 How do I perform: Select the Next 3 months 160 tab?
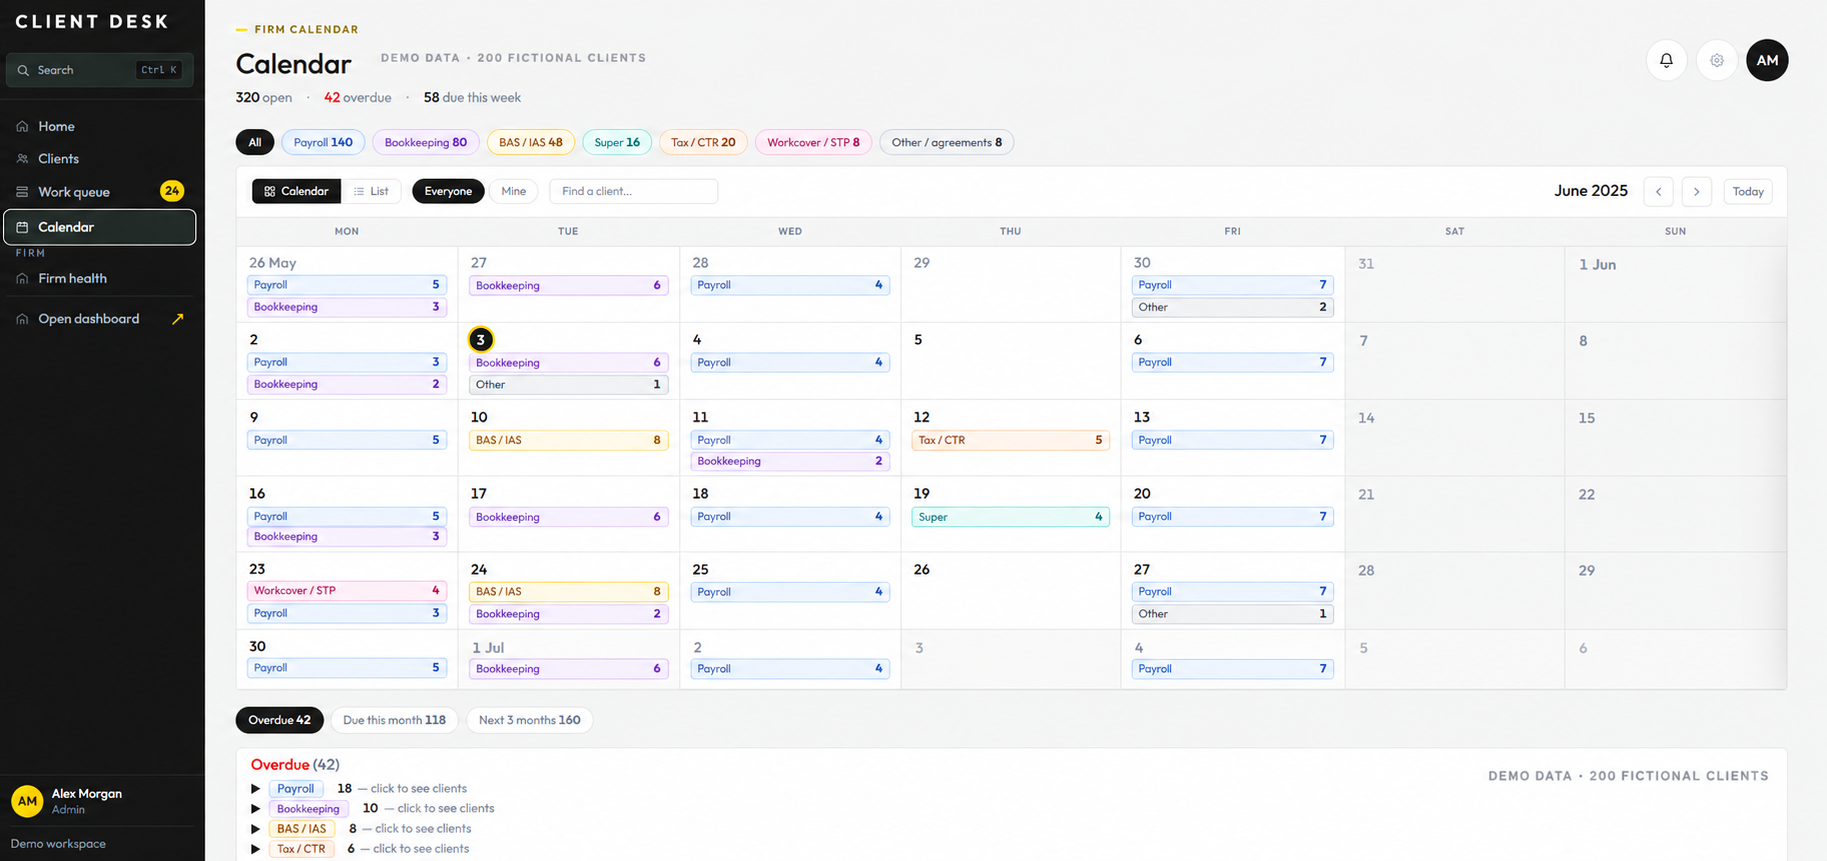coord(529,720)
